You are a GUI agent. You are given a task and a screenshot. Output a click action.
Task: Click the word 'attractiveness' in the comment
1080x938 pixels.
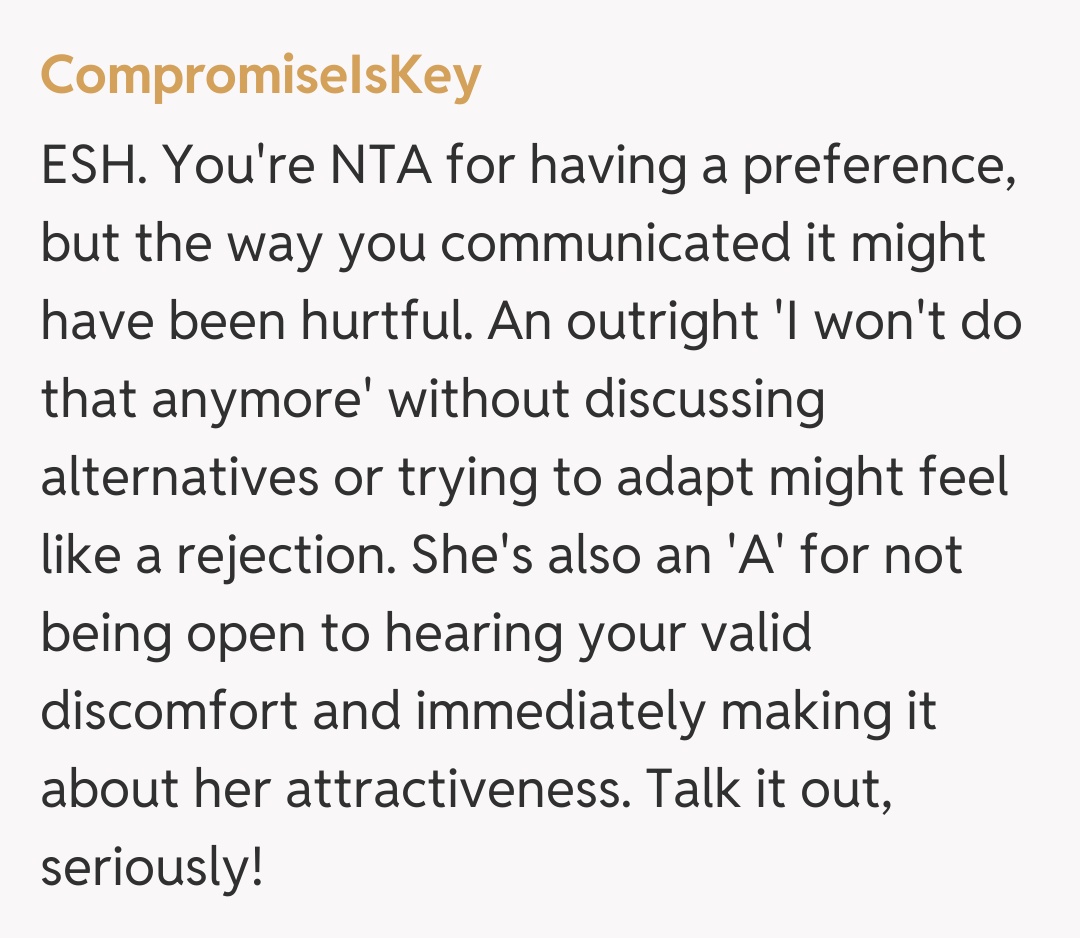456,792
